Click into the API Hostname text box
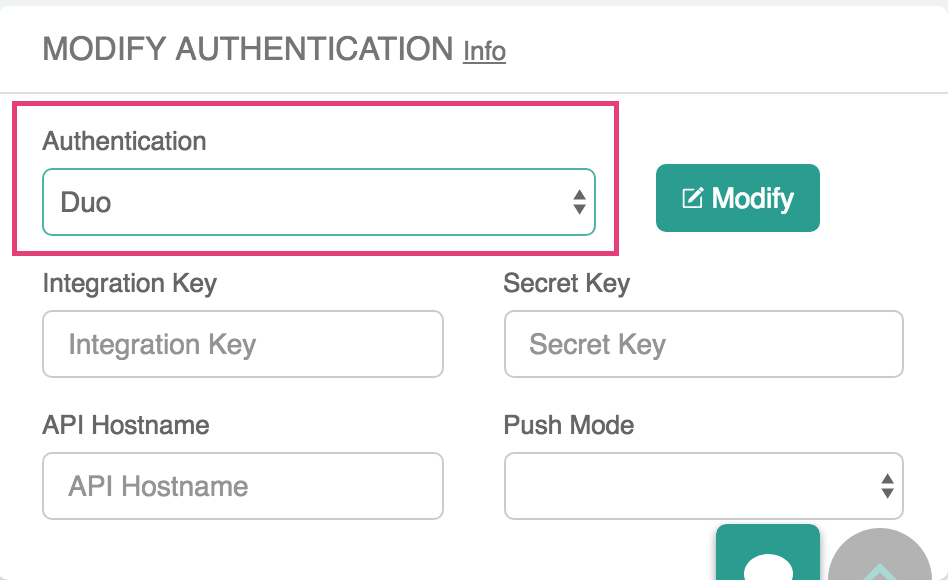The height and width of the screenshot is (580, 948). (x=243, y=486)
